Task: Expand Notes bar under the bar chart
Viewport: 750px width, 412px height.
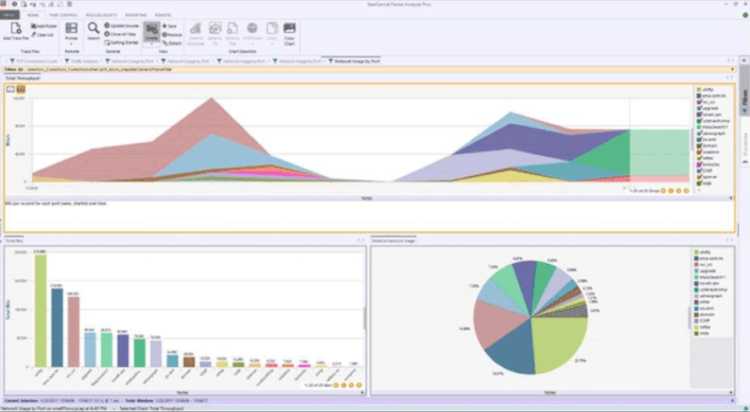Action: (x=183, y=392)
